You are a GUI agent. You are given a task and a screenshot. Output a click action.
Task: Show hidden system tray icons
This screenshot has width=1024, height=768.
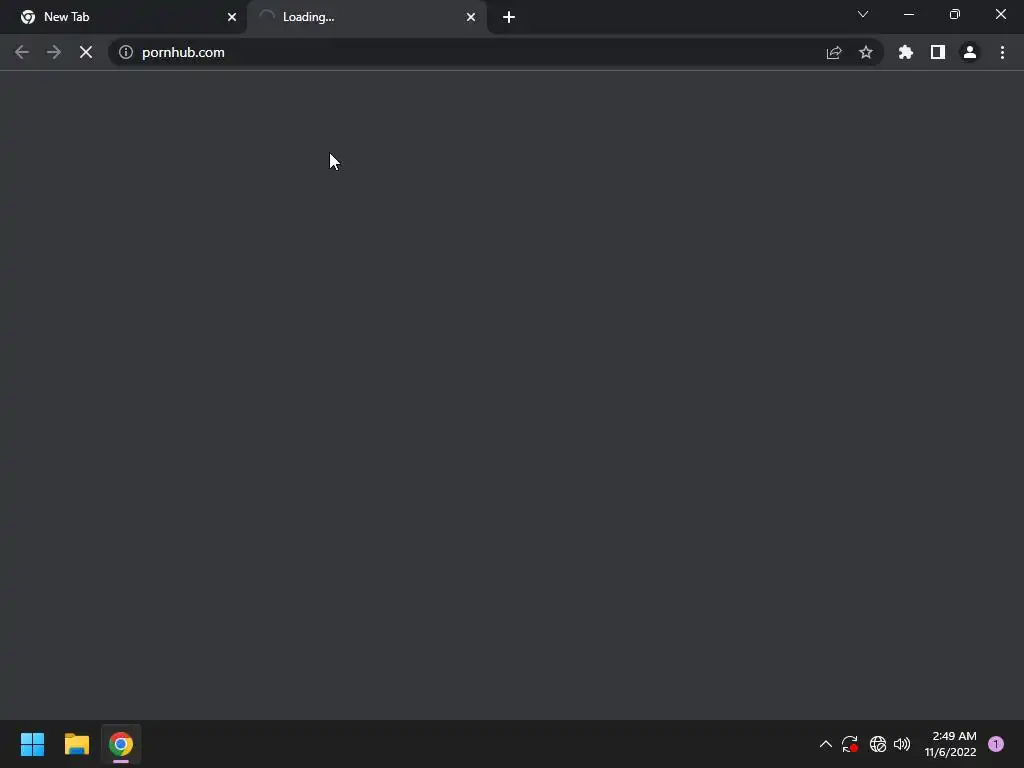point(825,744)
